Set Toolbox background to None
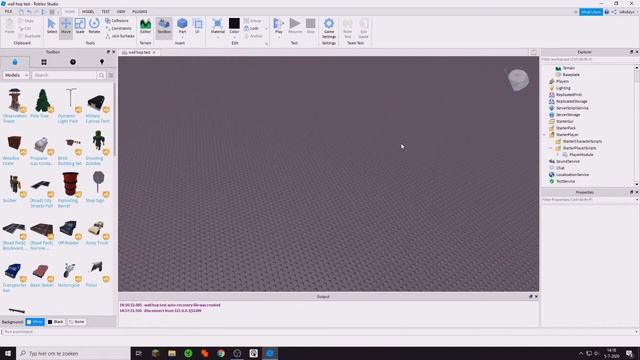Viewport: 640px width, 360px height. point(77,322)
